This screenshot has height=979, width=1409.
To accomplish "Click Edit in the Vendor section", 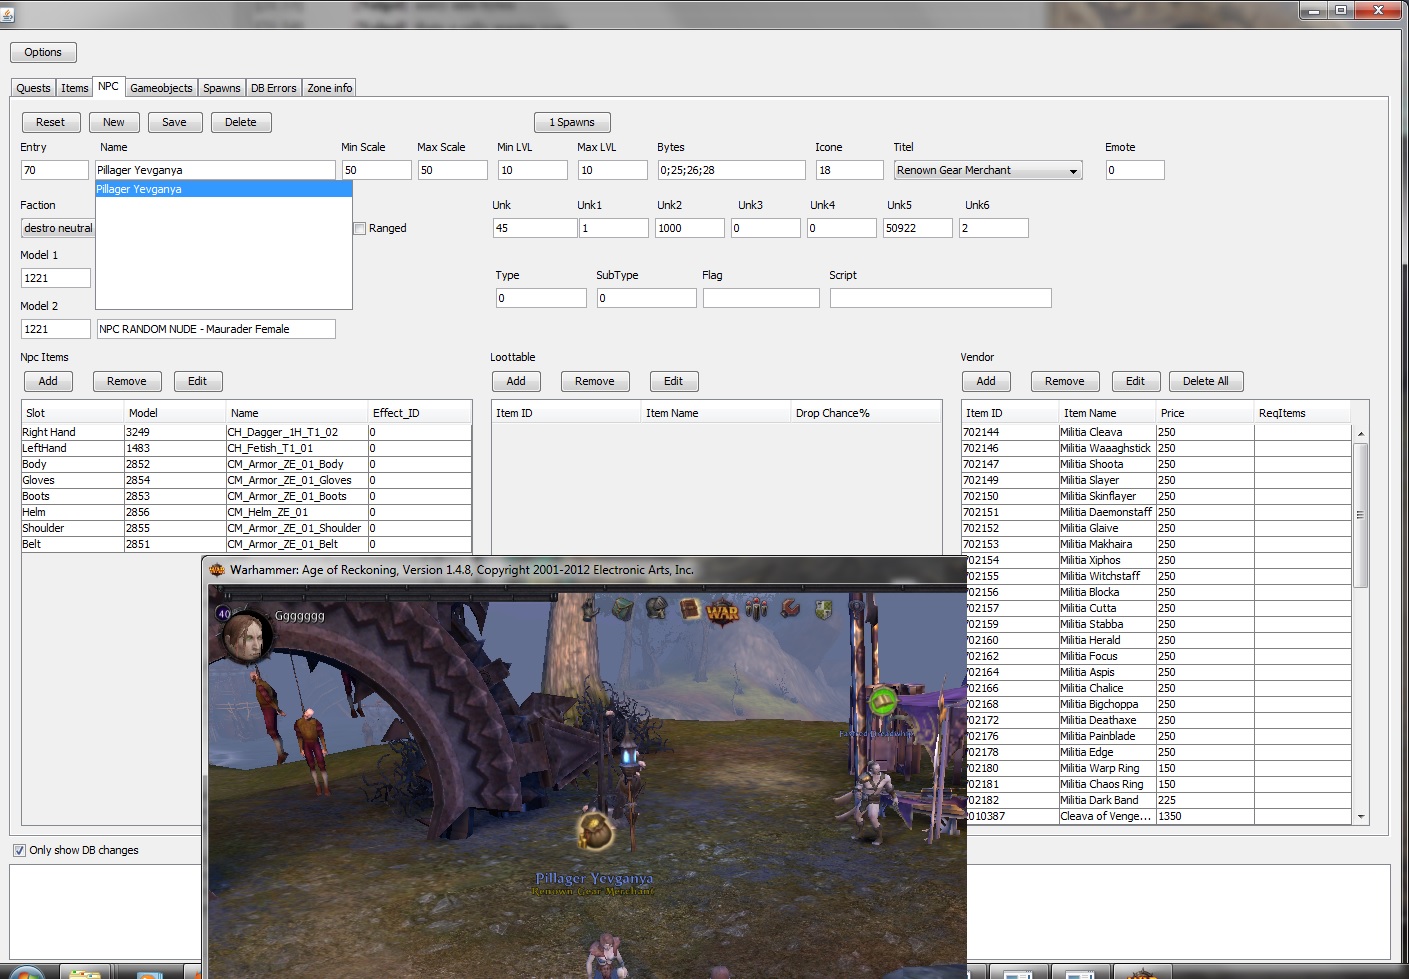I will pyautogui.click(x=1135, y=381).
